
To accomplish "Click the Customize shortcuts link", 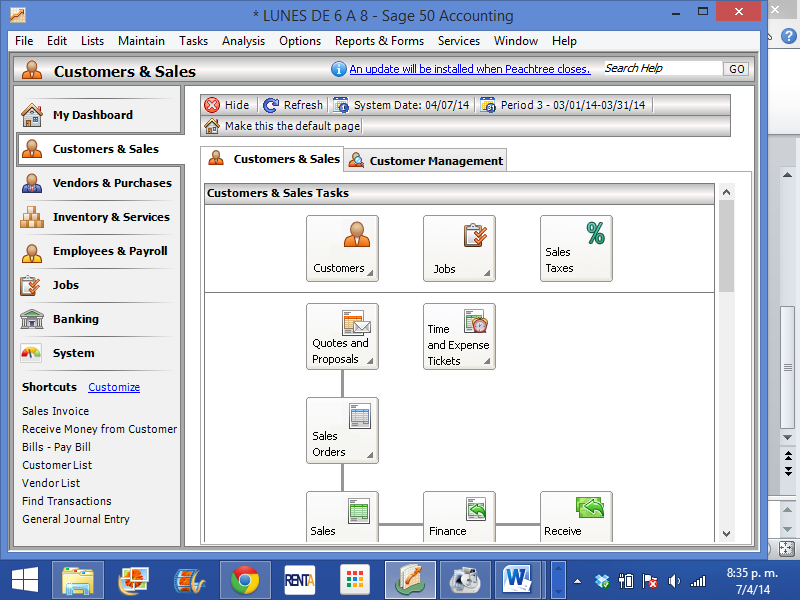I will pyautogui.click(x=114, y=387).
